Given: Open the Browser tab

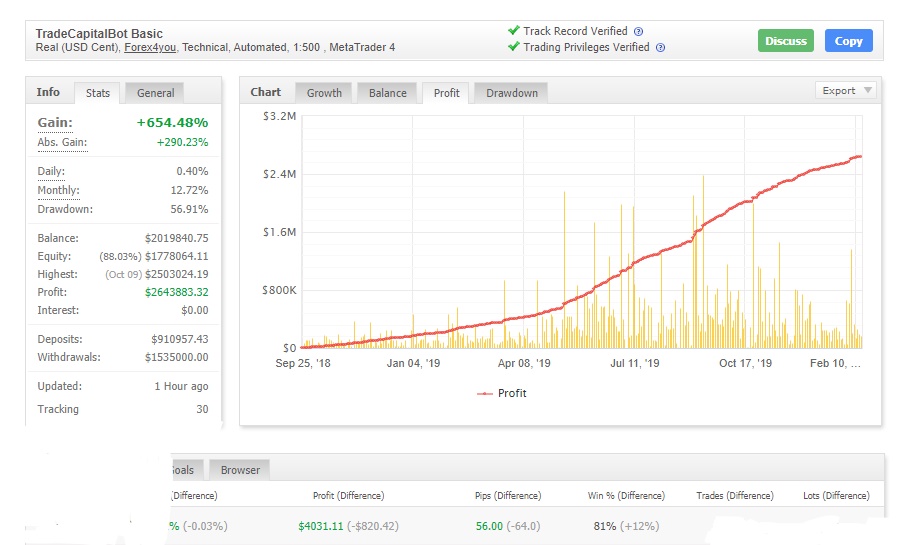Looking at the screenshot, I should pyautogui.click(x=240, y=470).
